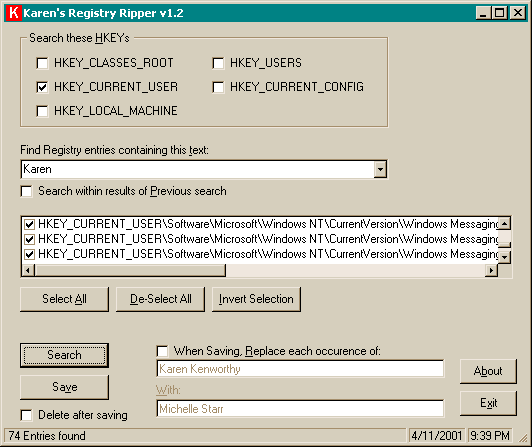Screen dimensions: 532x447
Task: Check Delete after saving
Action: coord(26,415)
